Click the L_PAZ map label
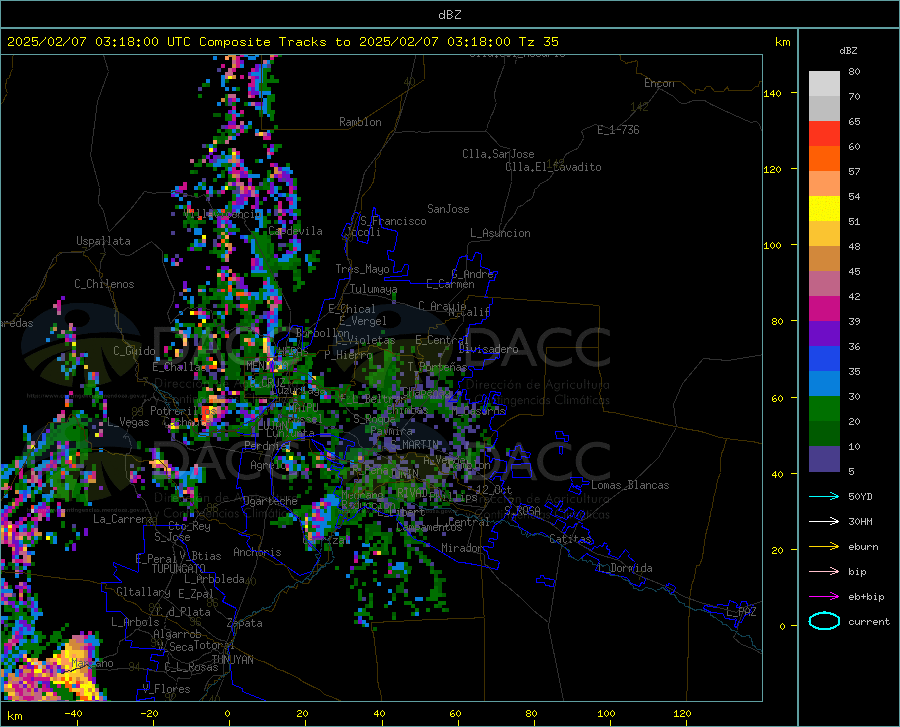The image size is (900, 727). (741, 612)
